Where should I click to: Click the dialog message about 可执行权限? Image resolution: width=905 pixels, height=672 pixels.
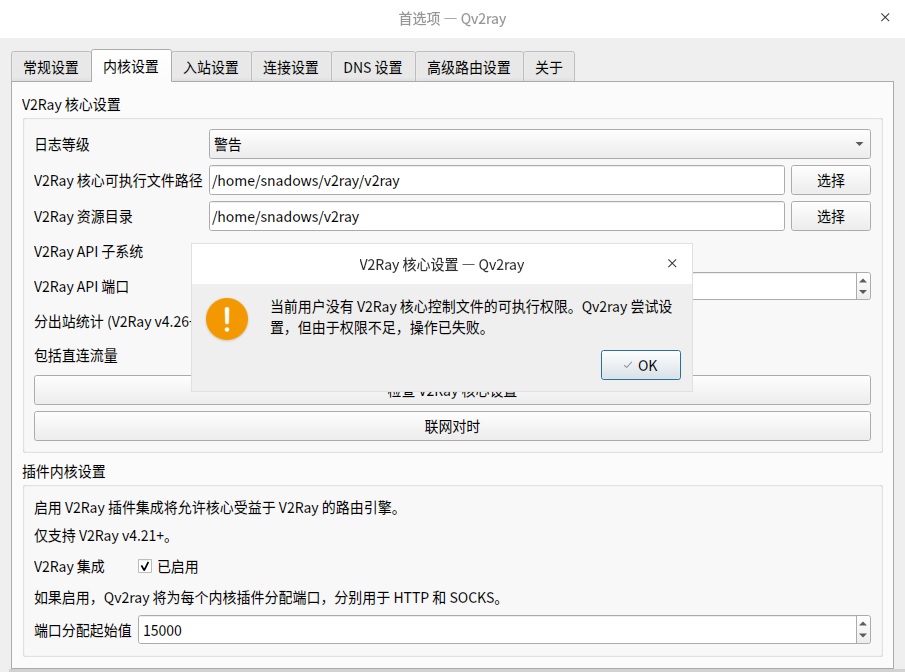[471, 318]
